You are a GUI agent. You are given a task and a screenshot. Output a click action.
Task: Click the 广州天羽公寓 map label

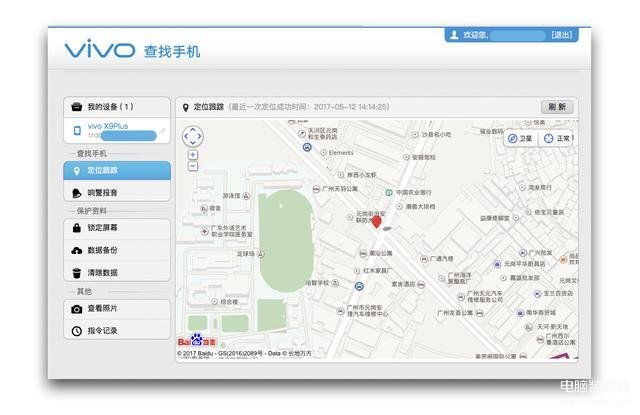click(340, 189)
